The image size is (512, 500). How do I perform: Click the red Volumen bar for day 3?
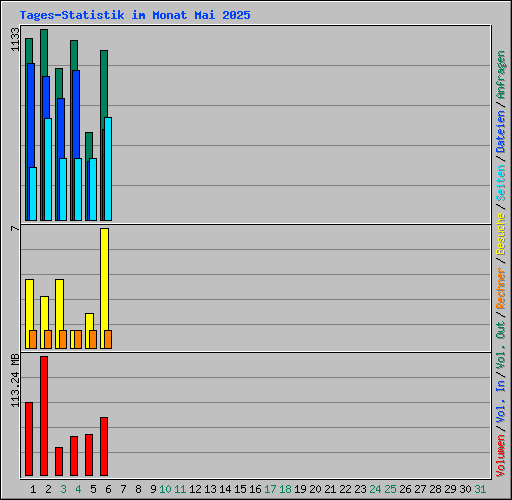tap(59, 461)
